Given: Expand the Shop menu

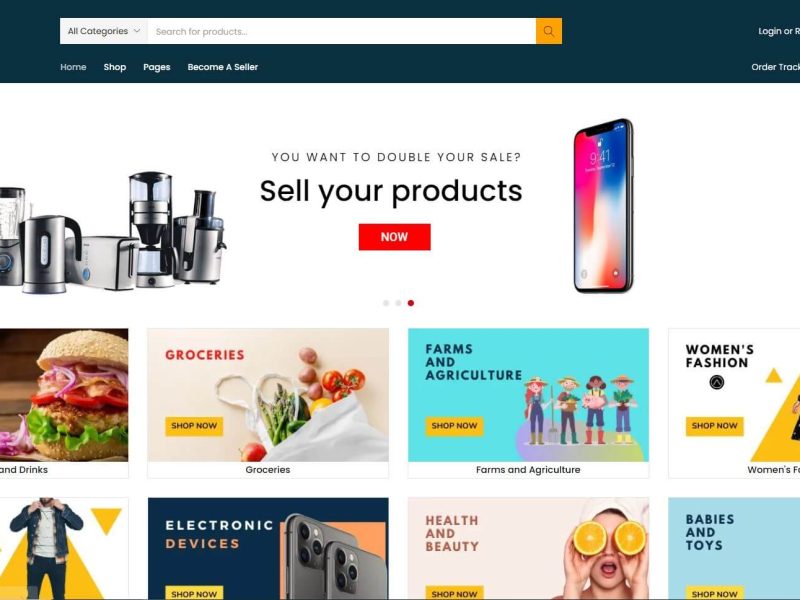Looking at the screenshot, I should (x=115, y=67).
